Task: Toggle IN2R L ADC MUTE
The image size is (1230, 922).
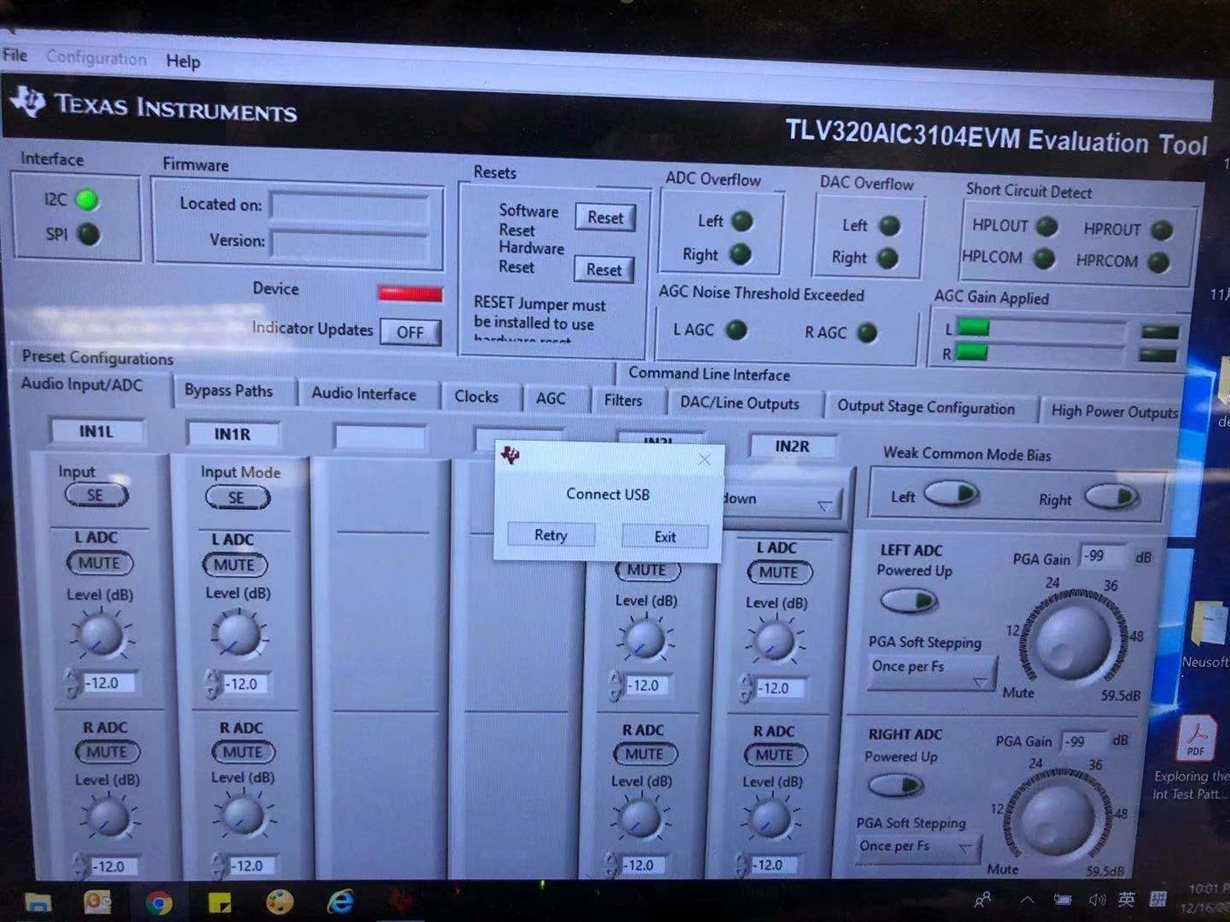Action: 778,572
